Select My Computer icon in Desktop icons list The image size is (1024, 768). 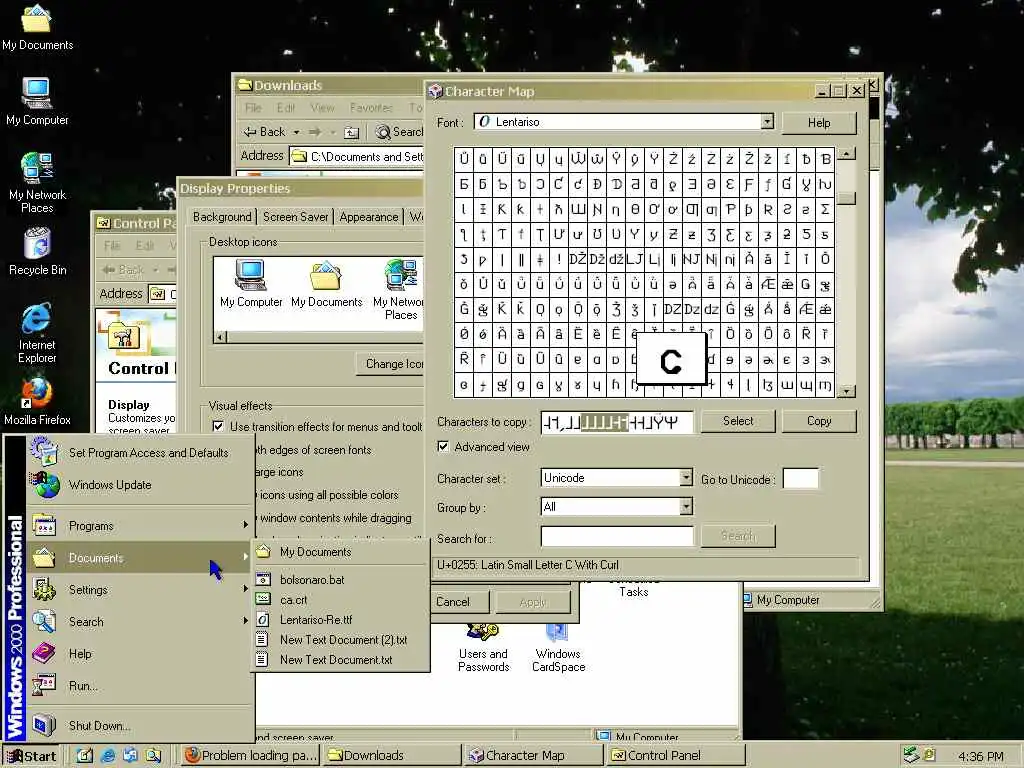(x=251, y=283)
